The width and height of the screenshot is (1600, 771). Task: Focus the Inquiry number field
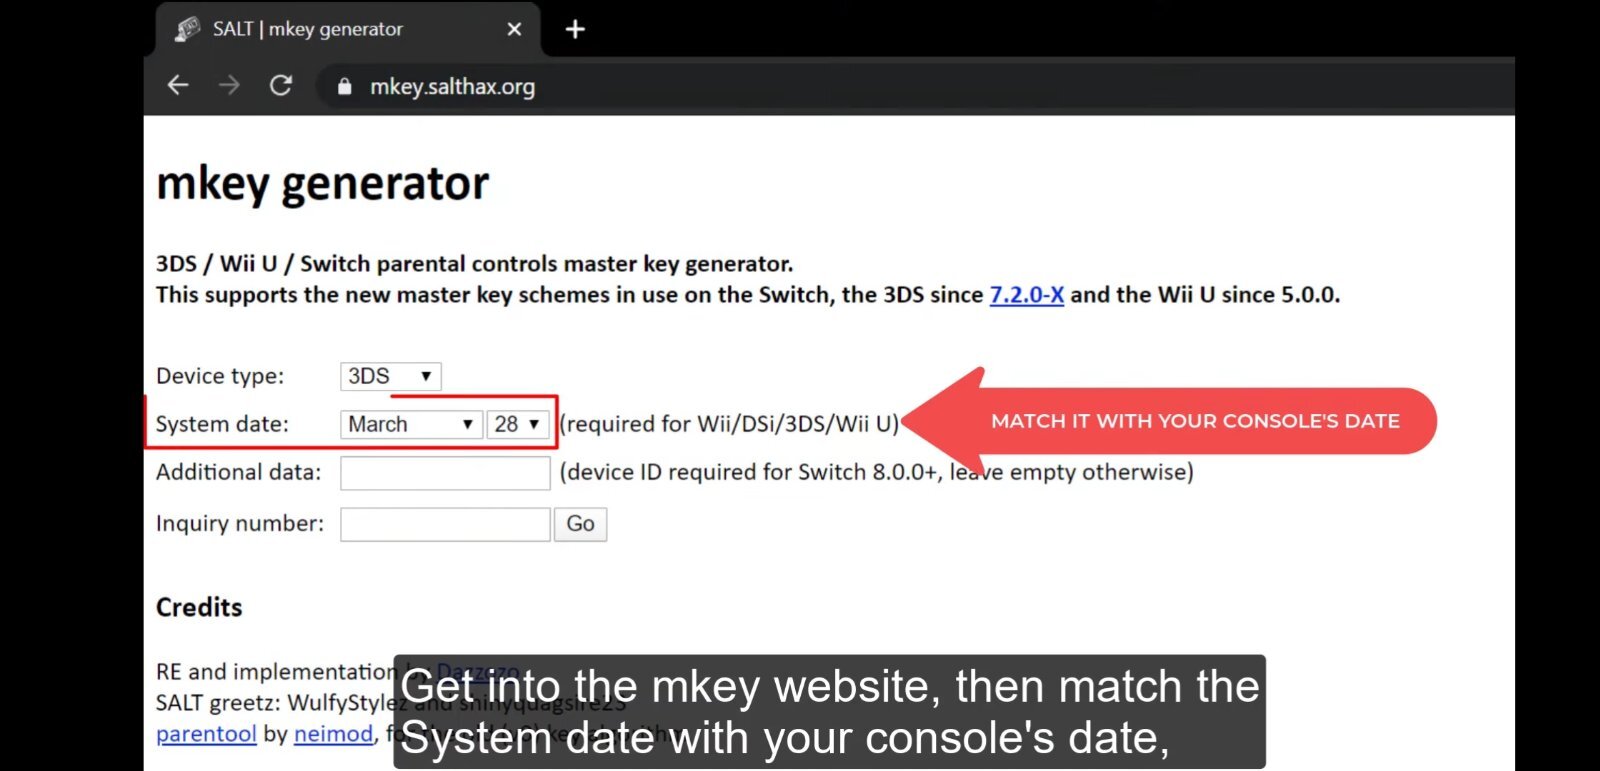(445, 524)
